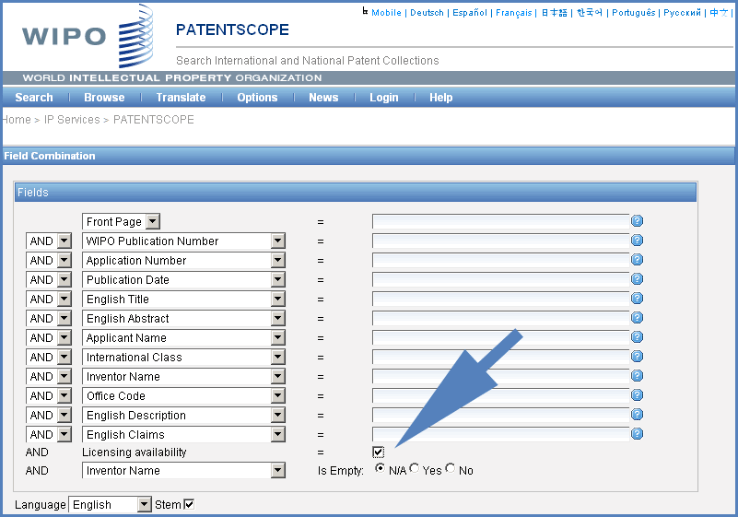Viewport: 738px width, 517px height.
Task: Click help icon beside Application Number field
Action: [x=637, y=259]
